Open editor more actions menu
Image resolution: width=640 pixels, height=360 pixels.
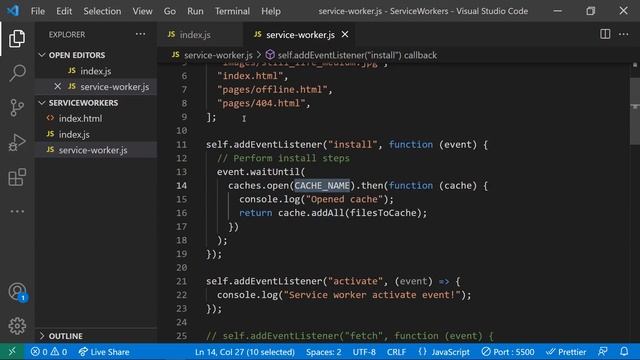624,34
